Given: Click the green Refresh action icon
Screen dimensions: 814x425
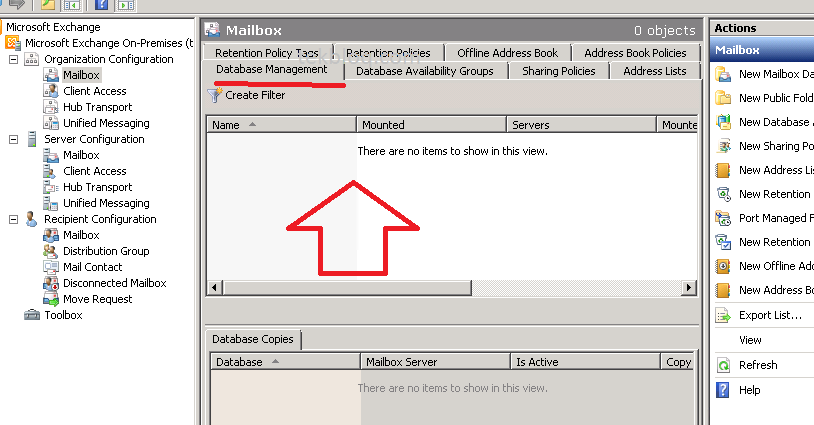Looking at the screenshot, I should [723, 365].
